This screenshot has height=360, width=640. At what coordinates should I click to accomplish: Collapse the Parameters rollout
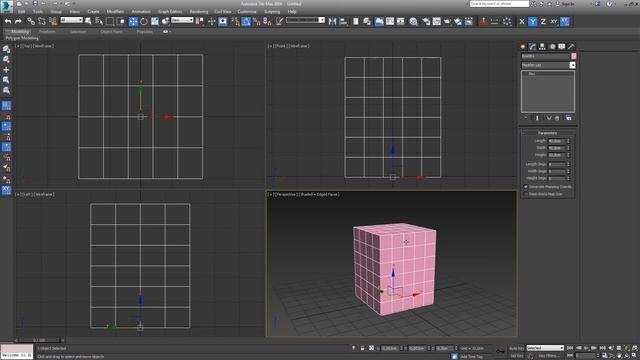click(x=547, y=133)
